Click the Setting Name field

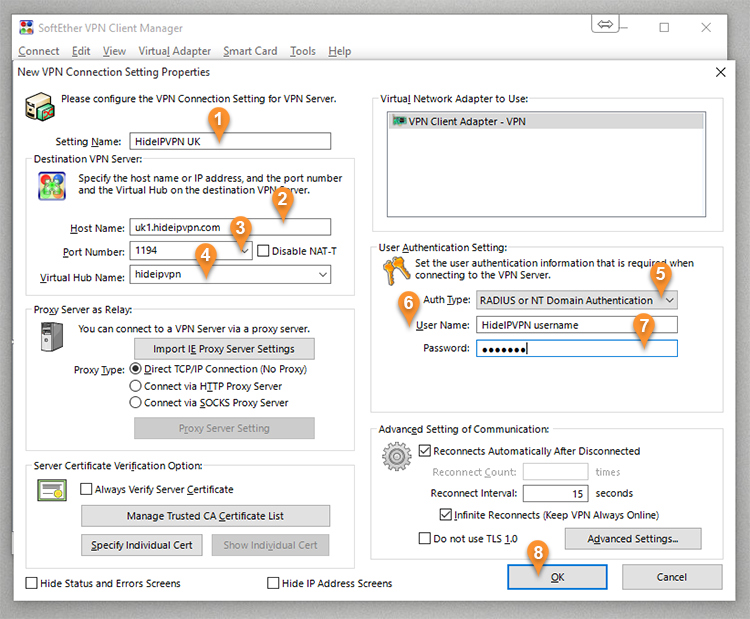click(x=230, y=141)
